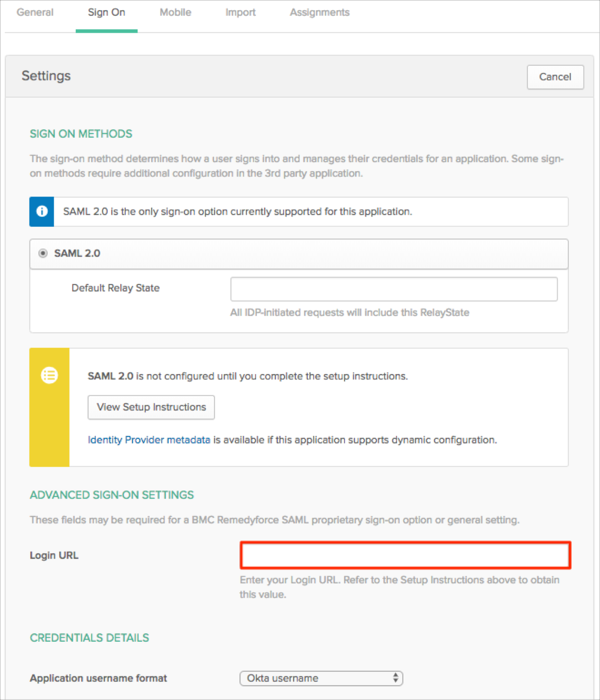
Task: Select the Sign On tab
Action: click(x=106, y=13)
